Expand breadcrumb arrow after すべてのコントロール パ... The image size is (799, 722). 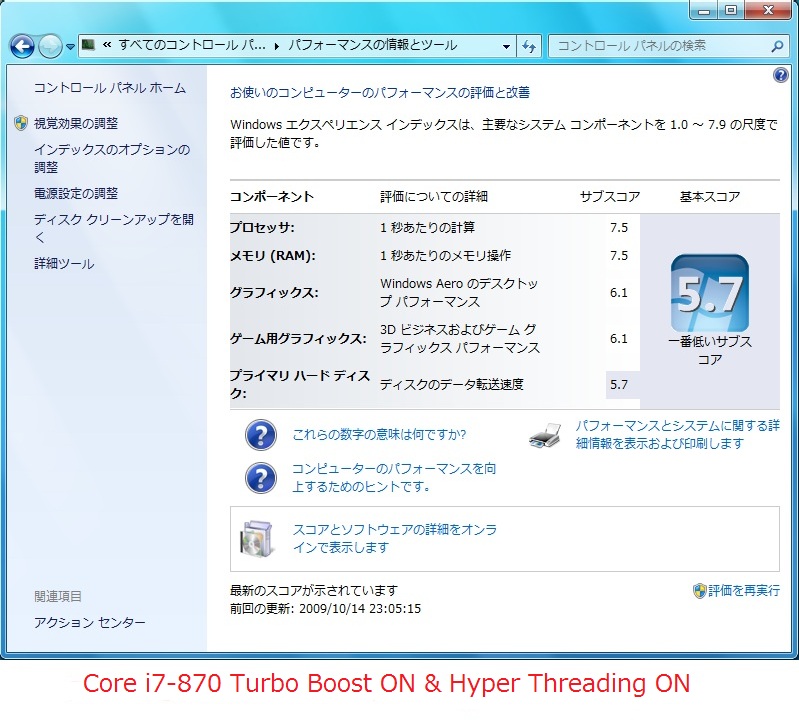(276, 46)
